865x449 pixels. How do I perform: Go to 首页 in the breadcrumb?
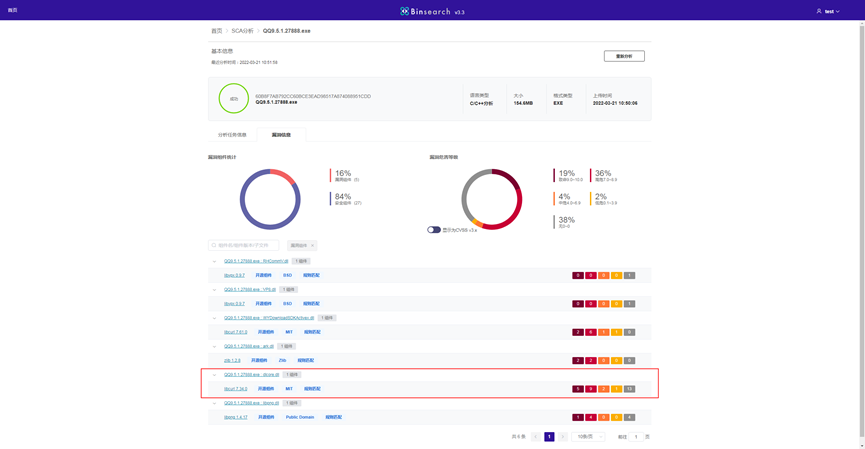(x=216, y=31)
